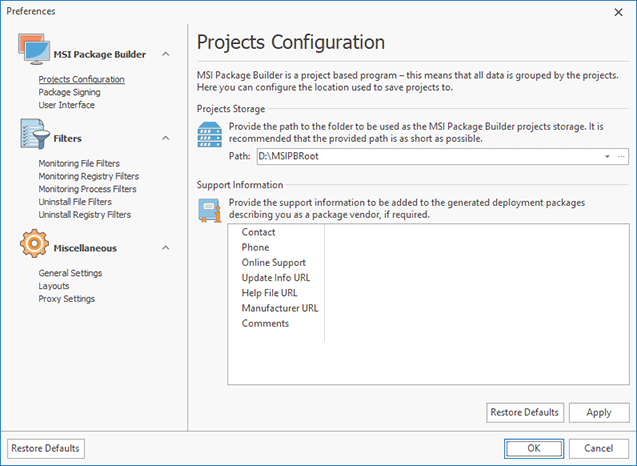Select the Manufacturer URL row
The width and height of the screenshot is (637, 466).
428,308
